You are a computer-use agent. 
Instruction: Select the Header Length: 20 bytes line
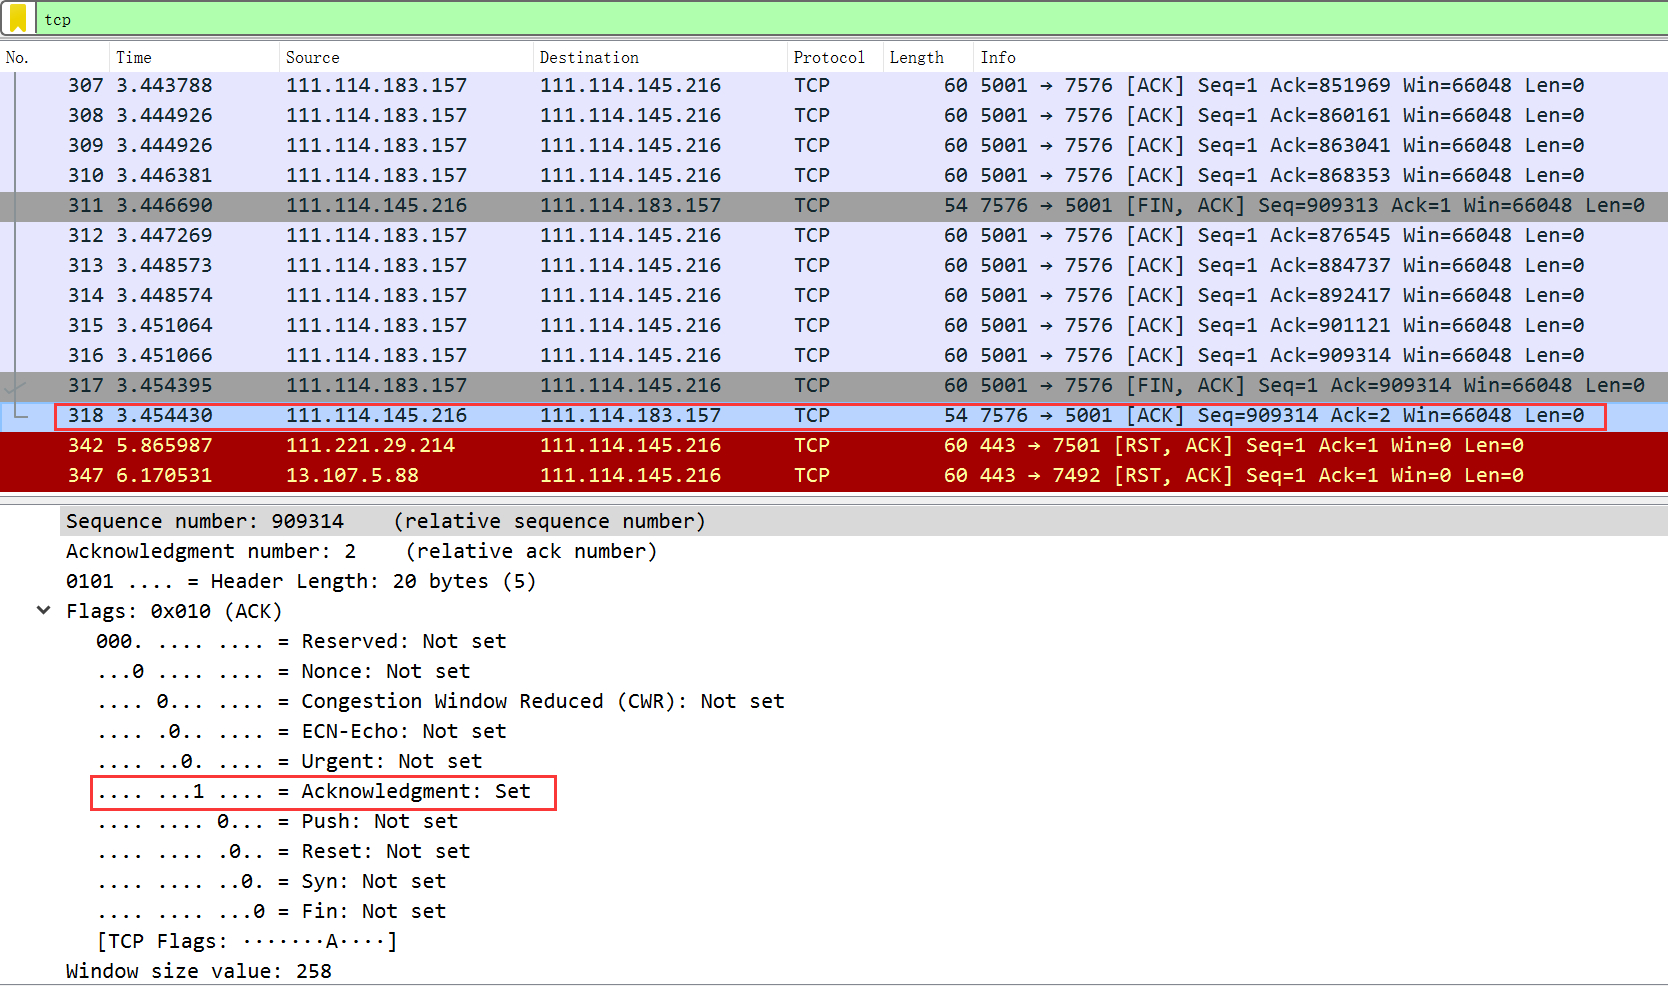tap(300, 581)
